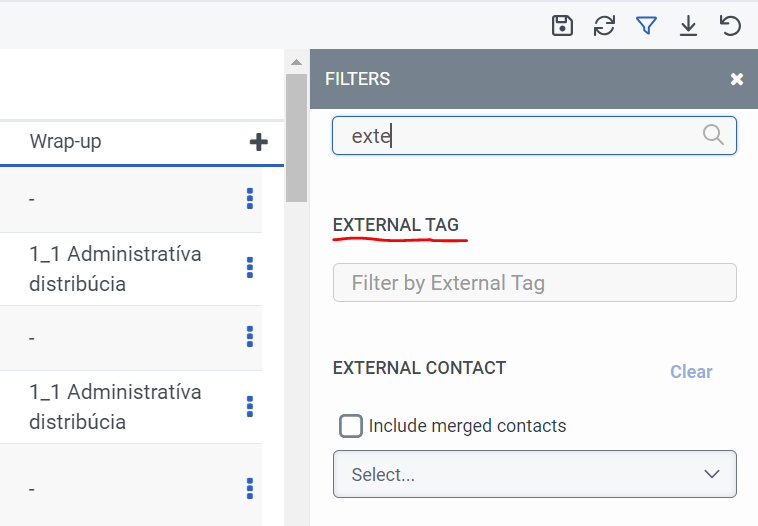Toggle the filters funnel icon
The height and width of the screenshot is (526, 758).
click(x=646, y=26)
